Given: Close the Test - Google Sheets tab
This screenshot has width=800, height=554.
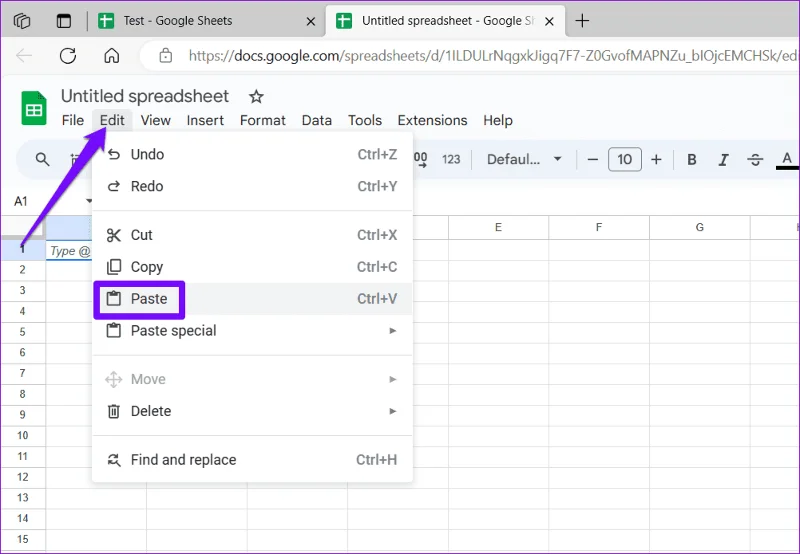Looking at the screenshot, I should (x=310, y=21).
